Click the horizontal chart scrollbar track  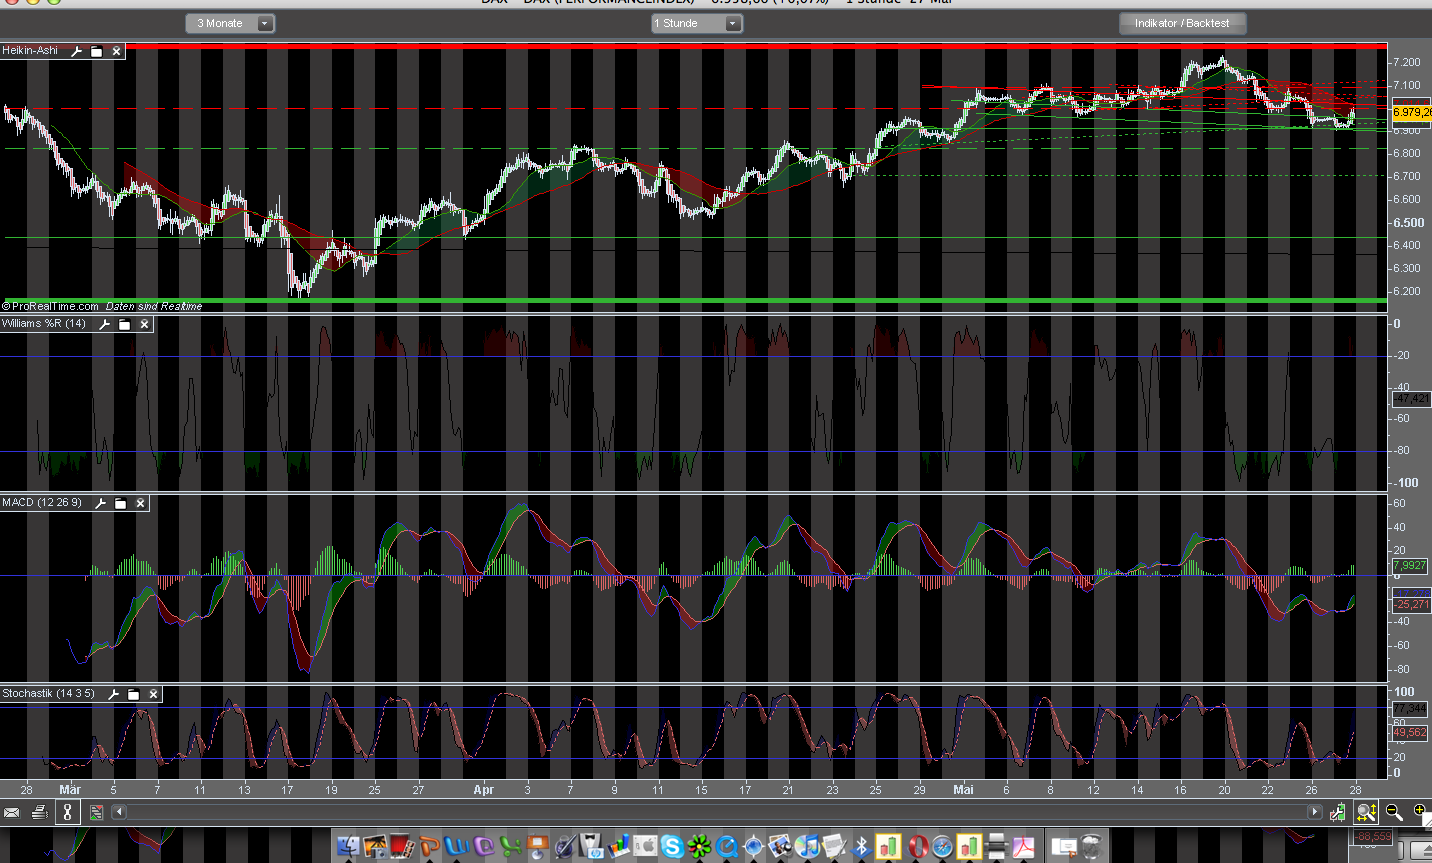(x=717, y=812)
